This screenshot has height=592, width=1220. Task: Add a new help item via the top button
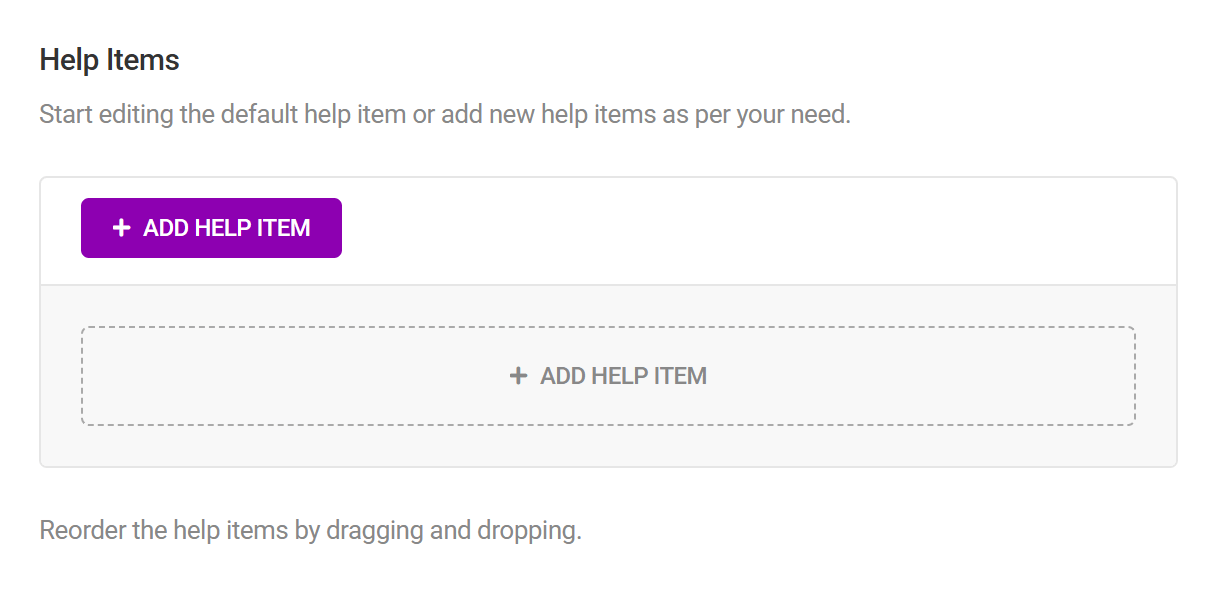[210, 227]
